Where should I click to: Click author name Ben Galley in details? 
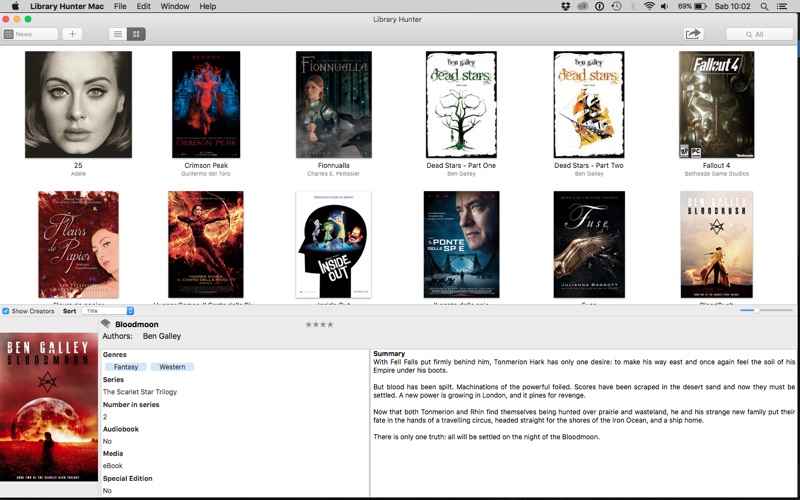[x=162, y=336]
